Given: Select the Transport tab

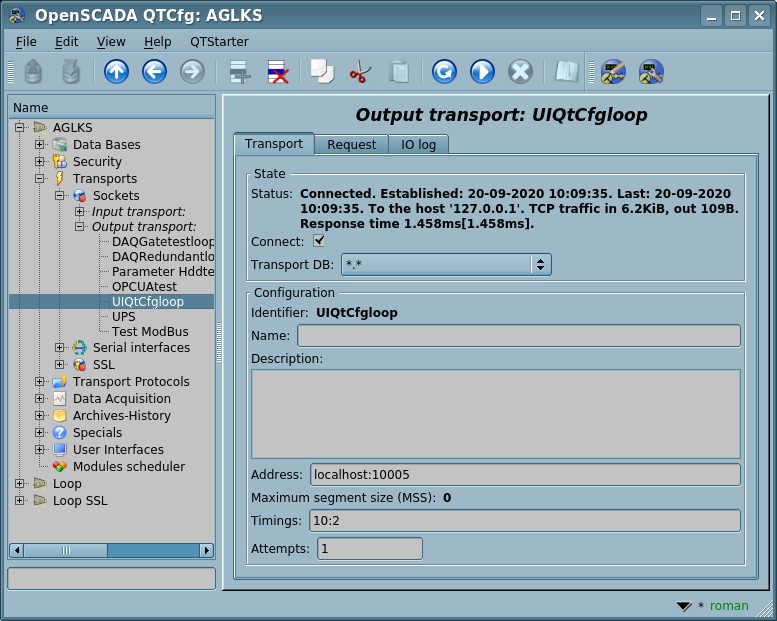Looking at the screenshot, I should (274, 144).
